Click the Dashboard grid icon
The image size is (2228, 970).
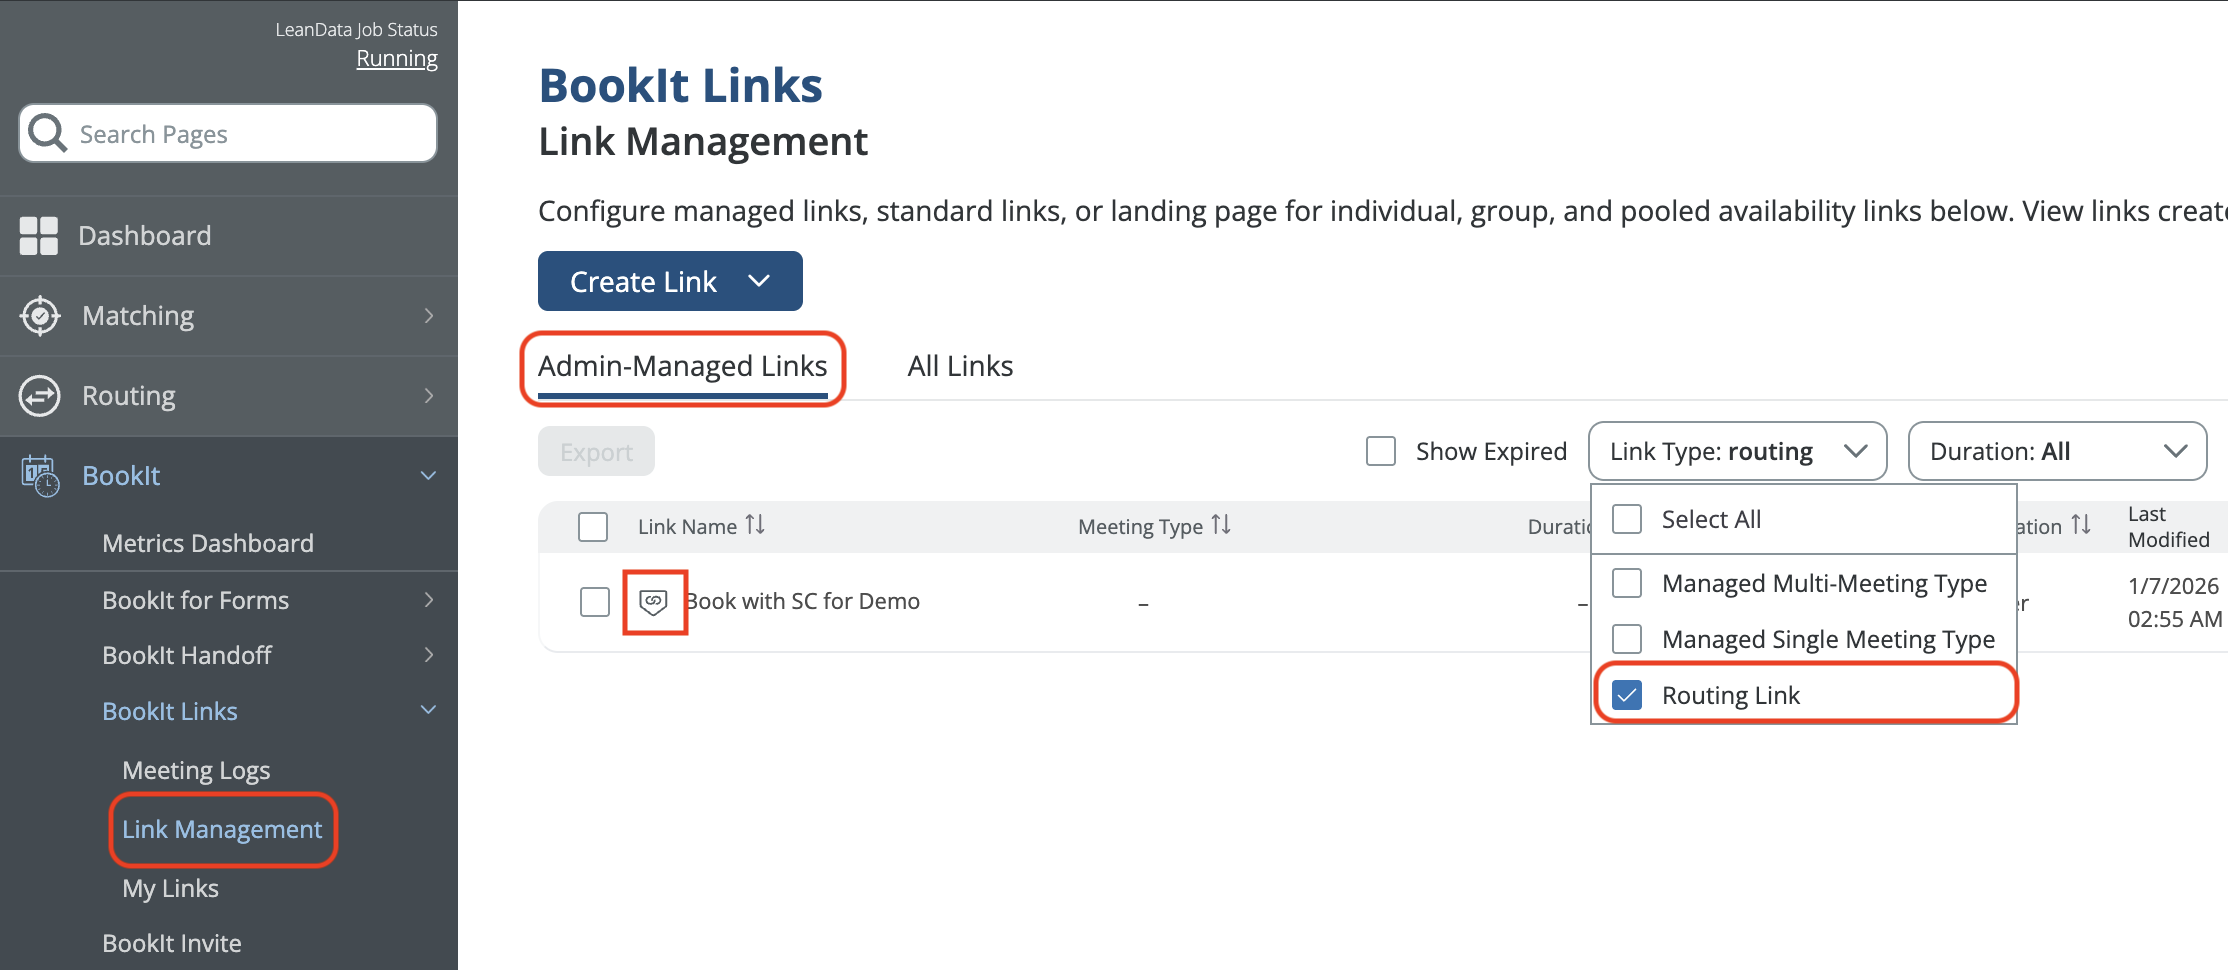click(x=39, y=236)
